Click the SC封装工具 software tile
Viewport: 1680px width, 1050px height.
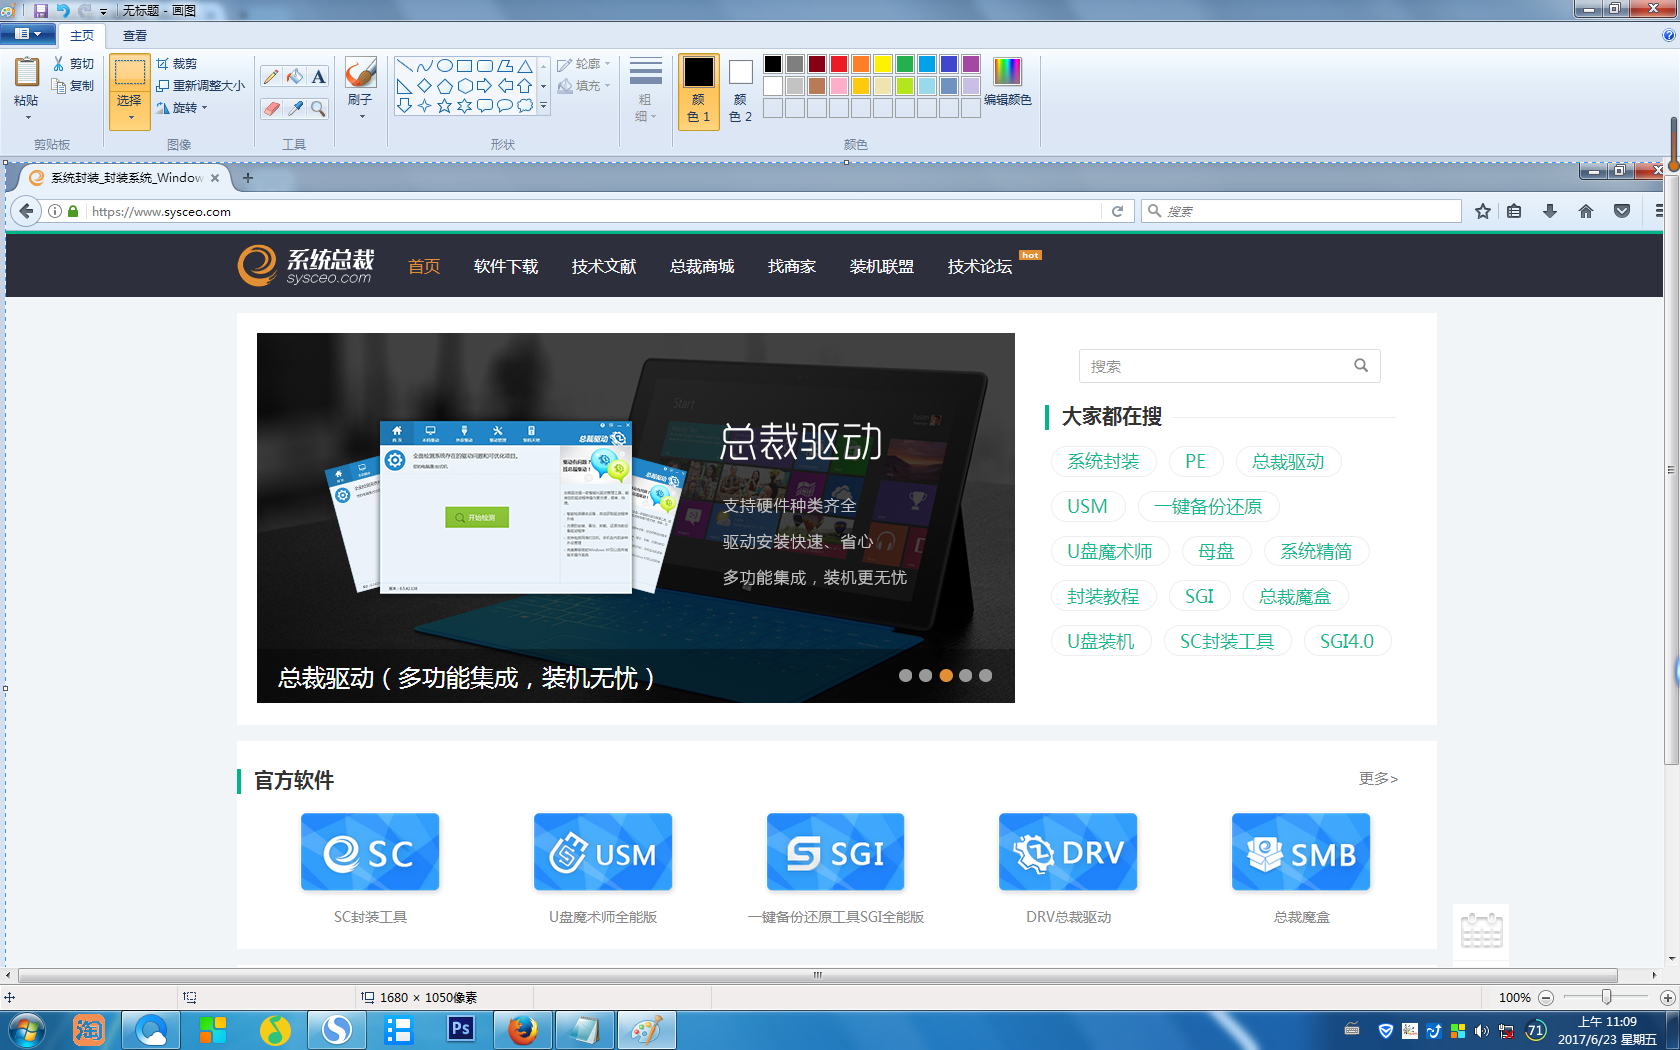pyautogui.click(x=370, y=852)
